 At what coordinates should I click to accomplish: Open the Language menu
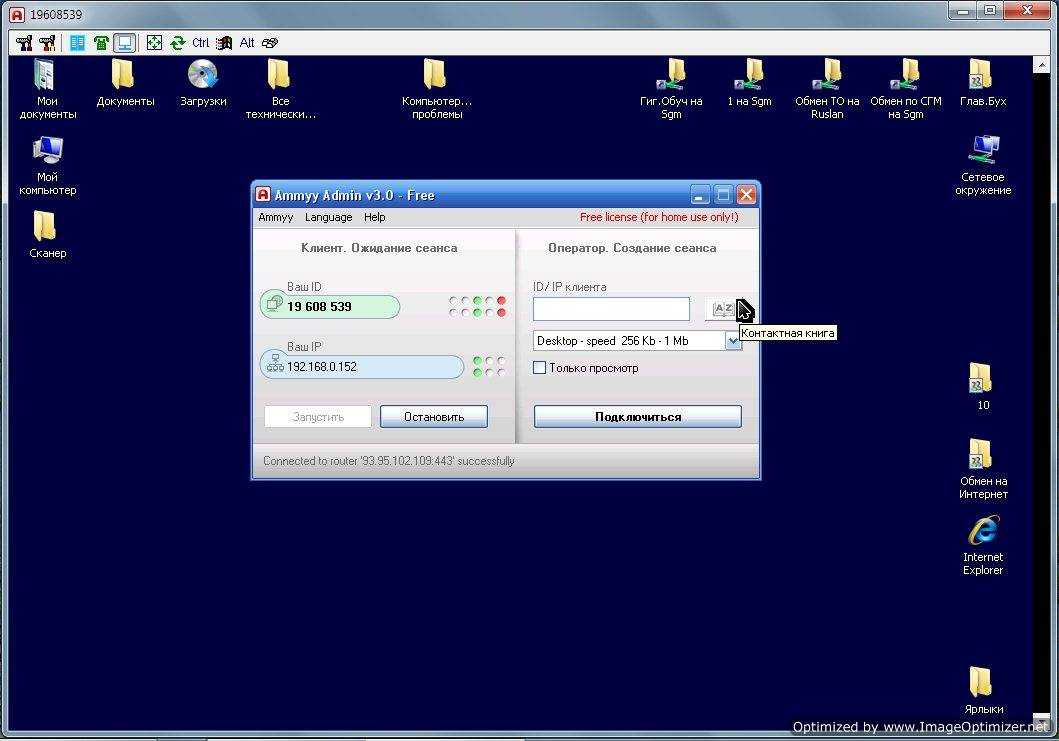coord(328,217)
